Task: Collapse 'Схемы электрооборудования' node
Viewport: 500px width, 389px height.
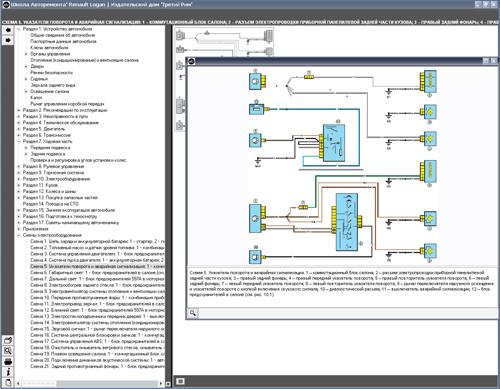Action: pyautogui.click(x=19, y=235)
